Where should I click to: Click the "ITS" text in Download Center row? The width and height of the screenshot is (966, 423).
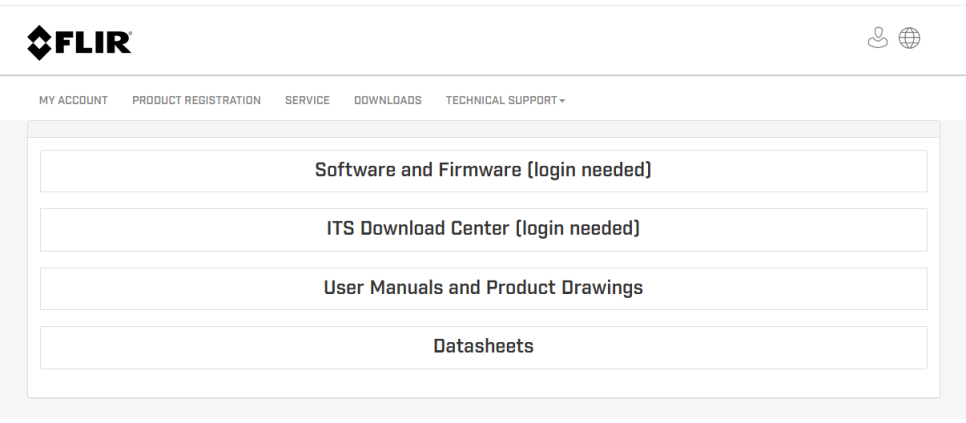click(341, 228)
